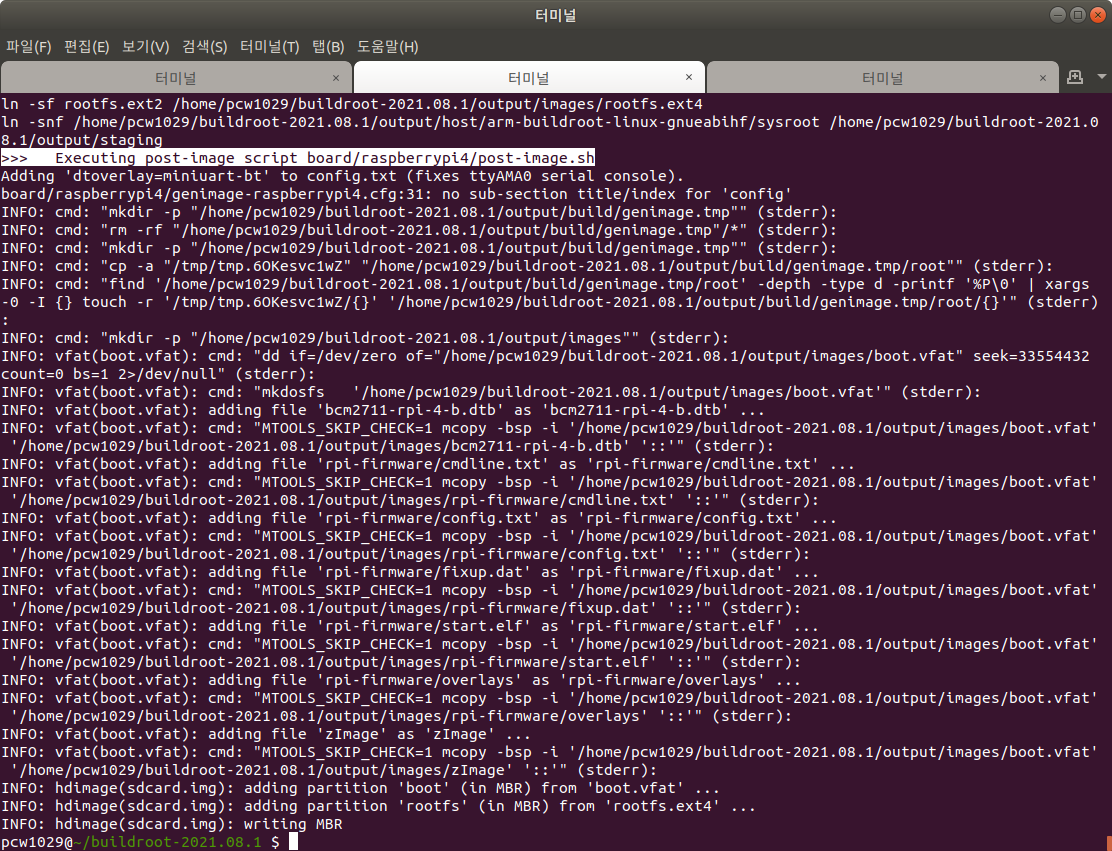Screen dimensions: 1112x851
Task: Click the 터미널 window title bar text
Action: click(x=555, y=14)
